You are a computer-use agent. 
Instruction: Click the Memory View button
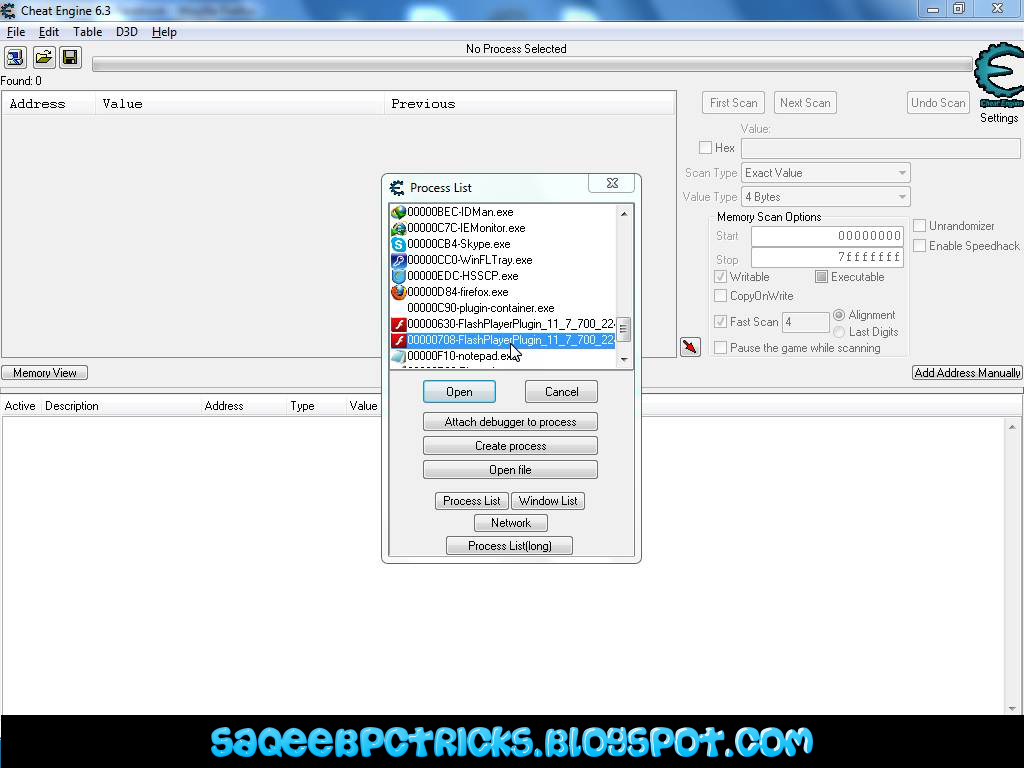point(44,373)
